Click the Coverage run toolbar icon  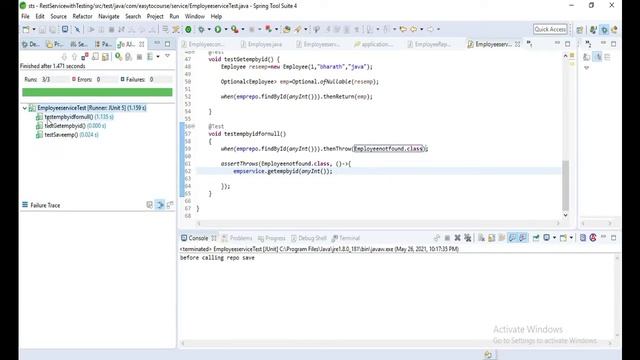click(x=235, y=29)
